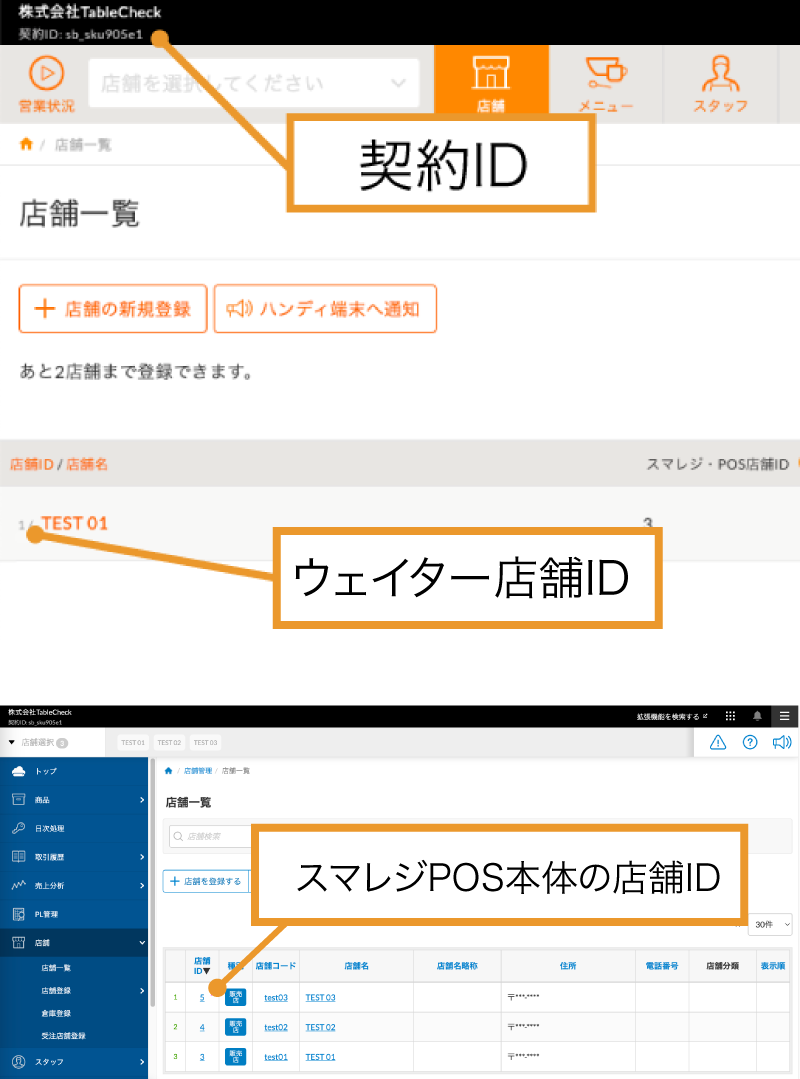This screenshot has width=800, height=1079.
Task: Open the TEST 01 store entry
Action: (x=74, y=524)
